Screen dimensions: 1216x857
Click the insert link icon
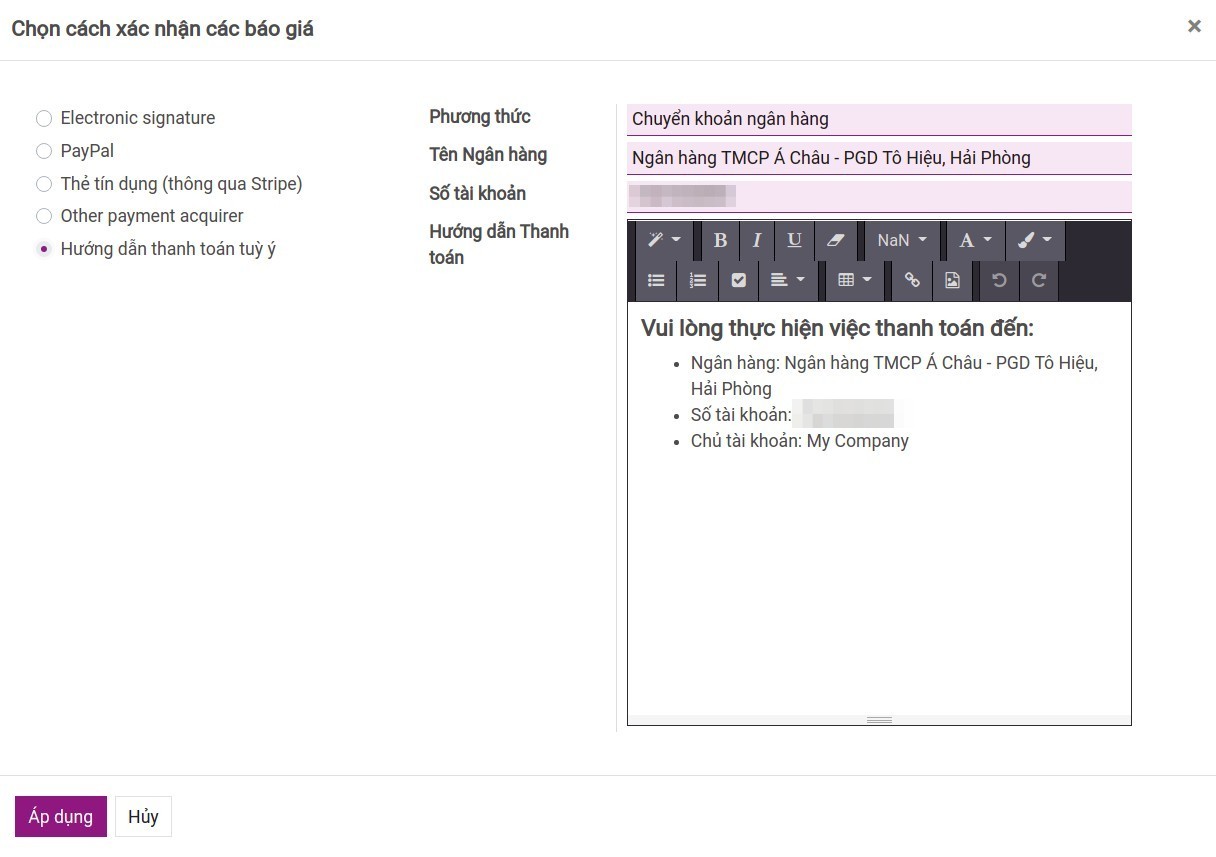[x=912, y=281]
